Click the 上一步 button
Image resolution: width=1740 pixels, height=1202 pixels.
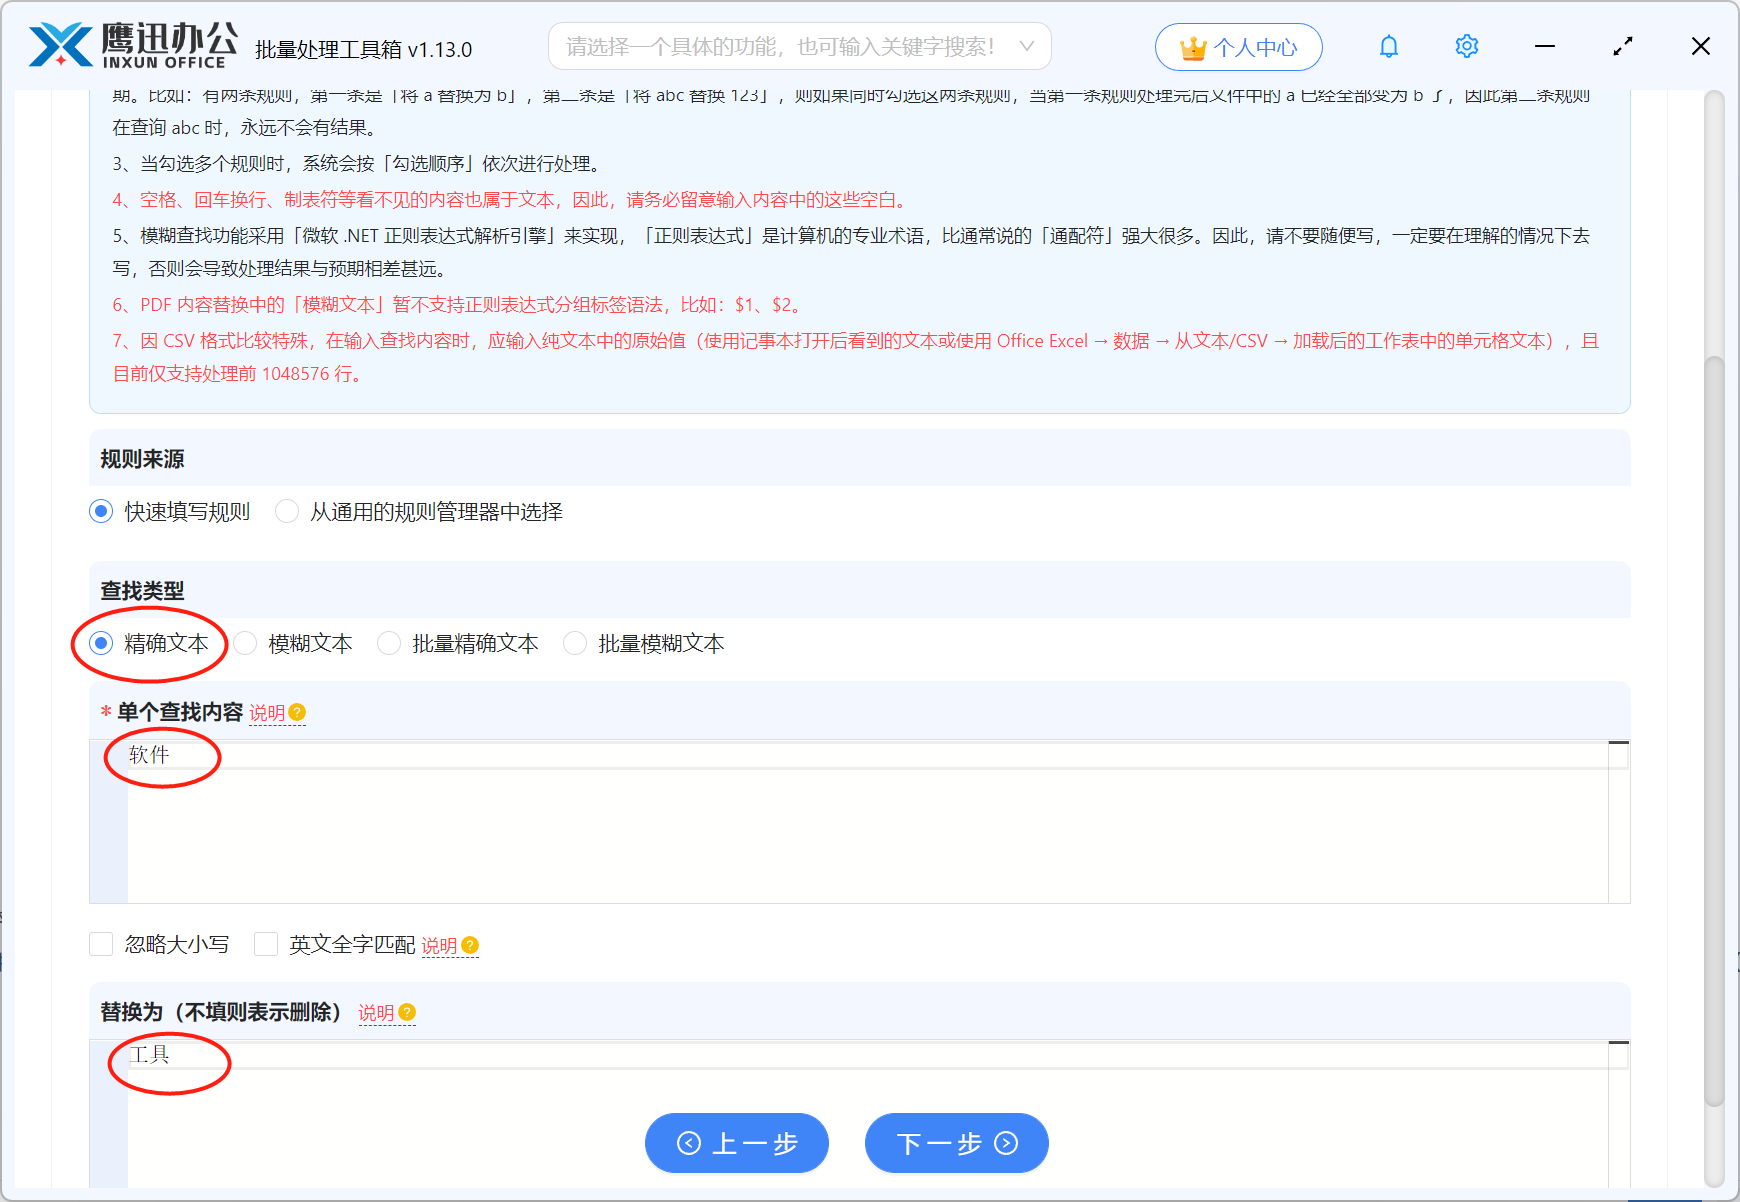coord(737,1143)
